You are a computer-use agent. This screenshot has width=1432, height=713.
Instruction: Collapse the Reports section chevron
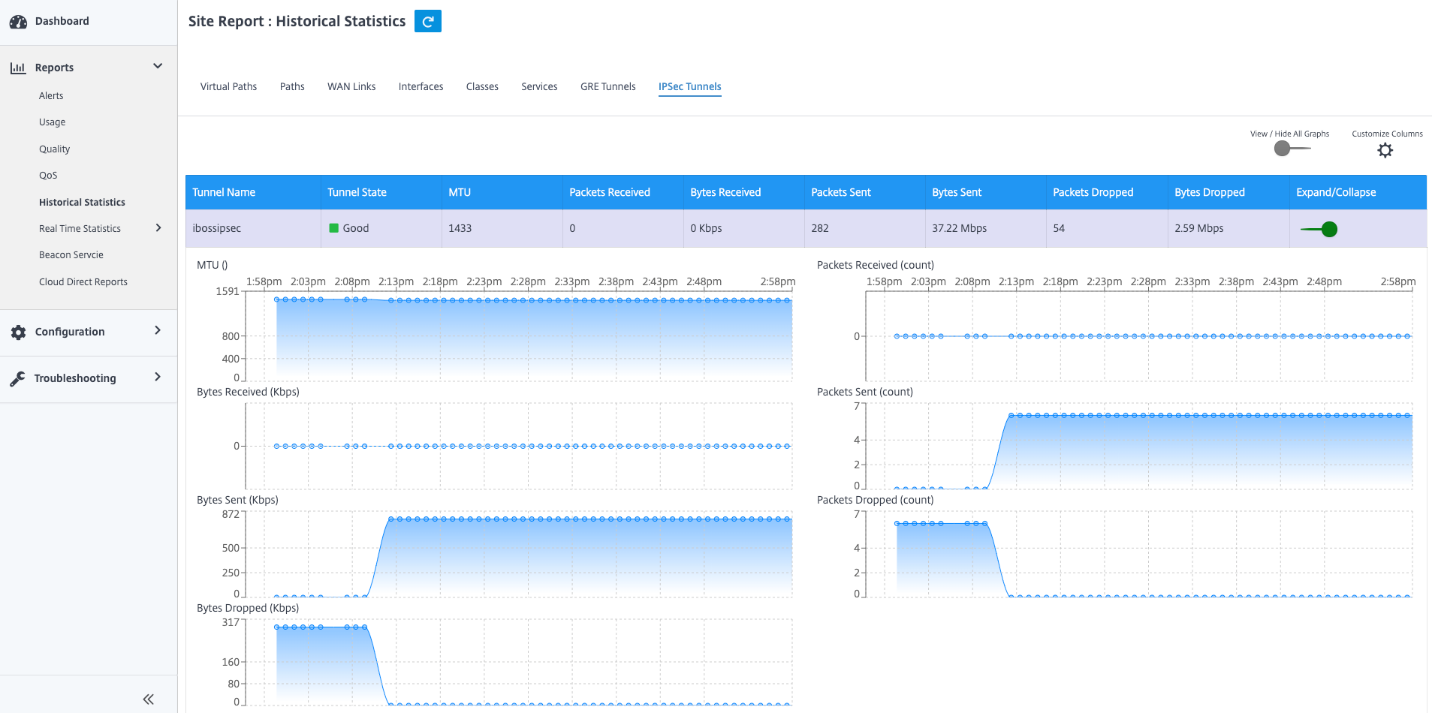click(x=157, y=65)
